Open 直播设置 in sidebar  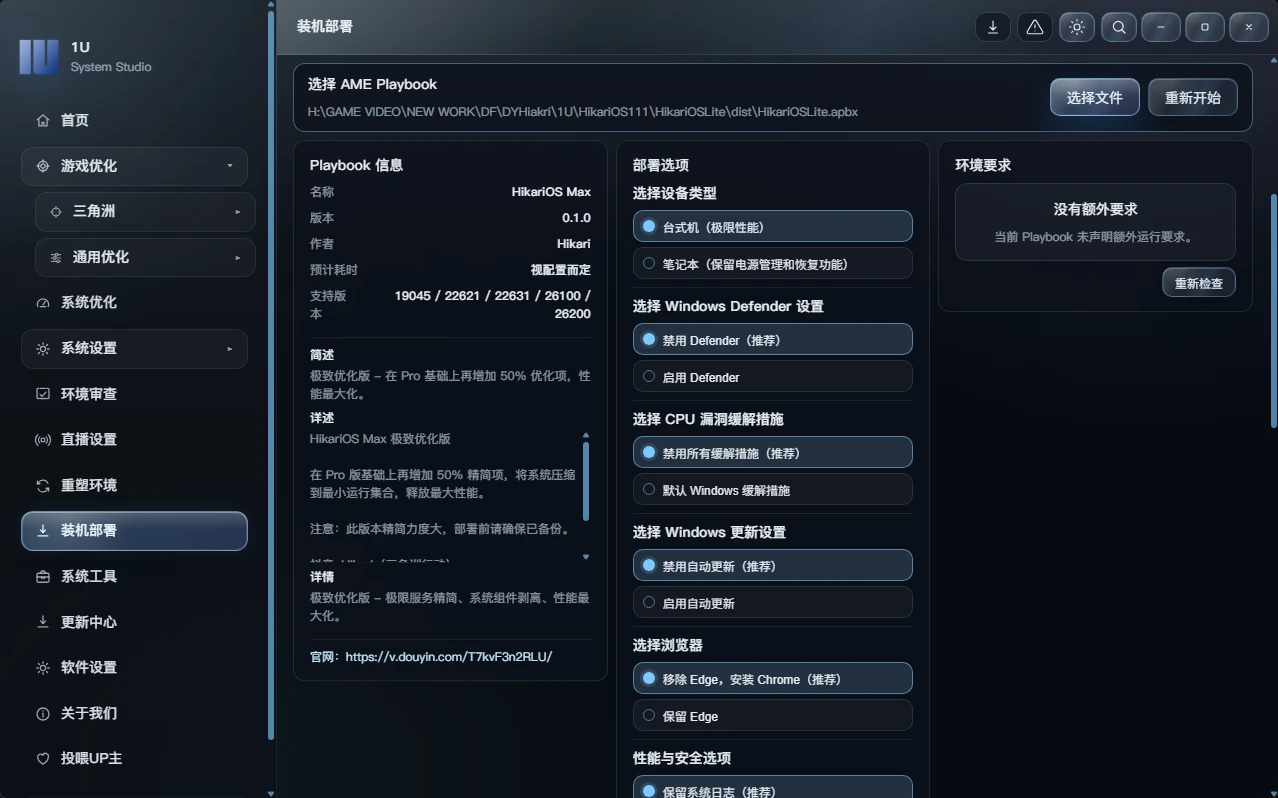134,440
